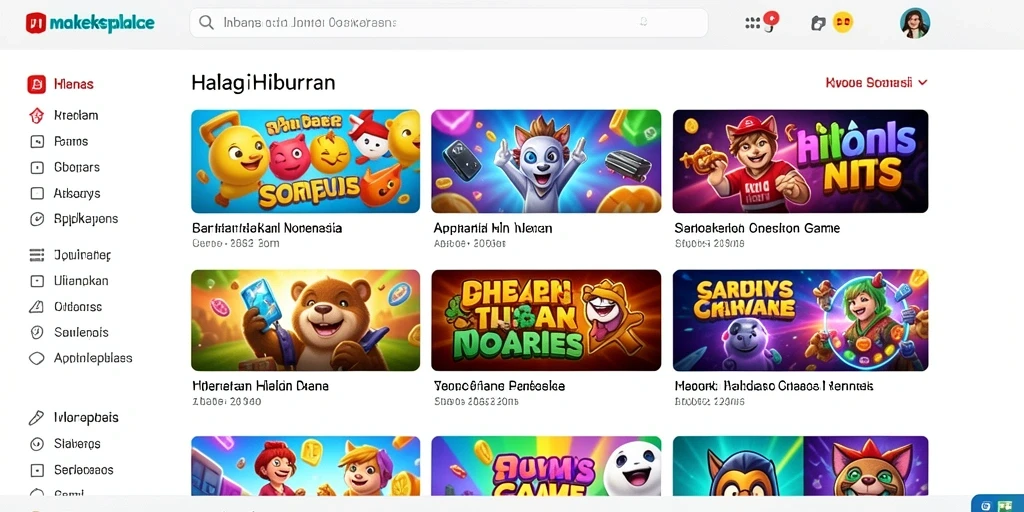
Task: Focus the search input field
Action: (x=449, y=23)
